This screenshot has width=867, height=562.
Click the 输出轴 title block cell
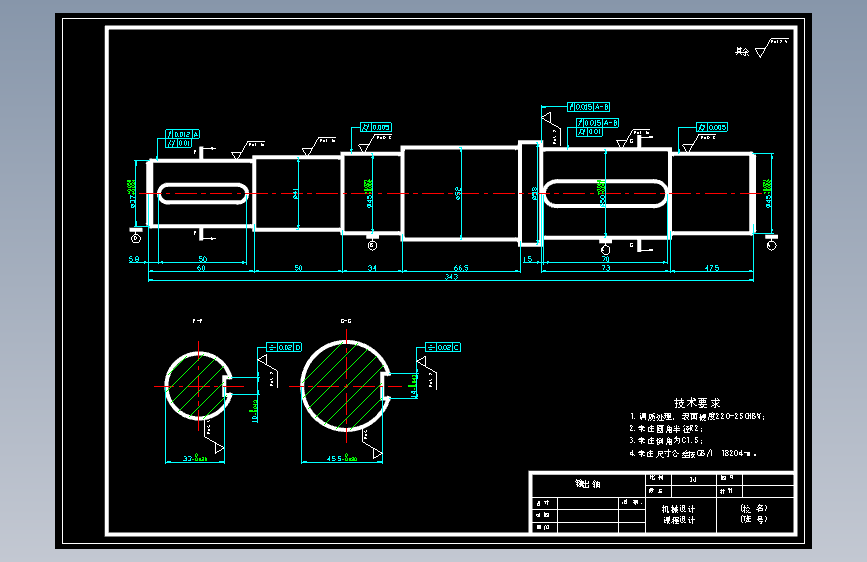coord(588,484)
